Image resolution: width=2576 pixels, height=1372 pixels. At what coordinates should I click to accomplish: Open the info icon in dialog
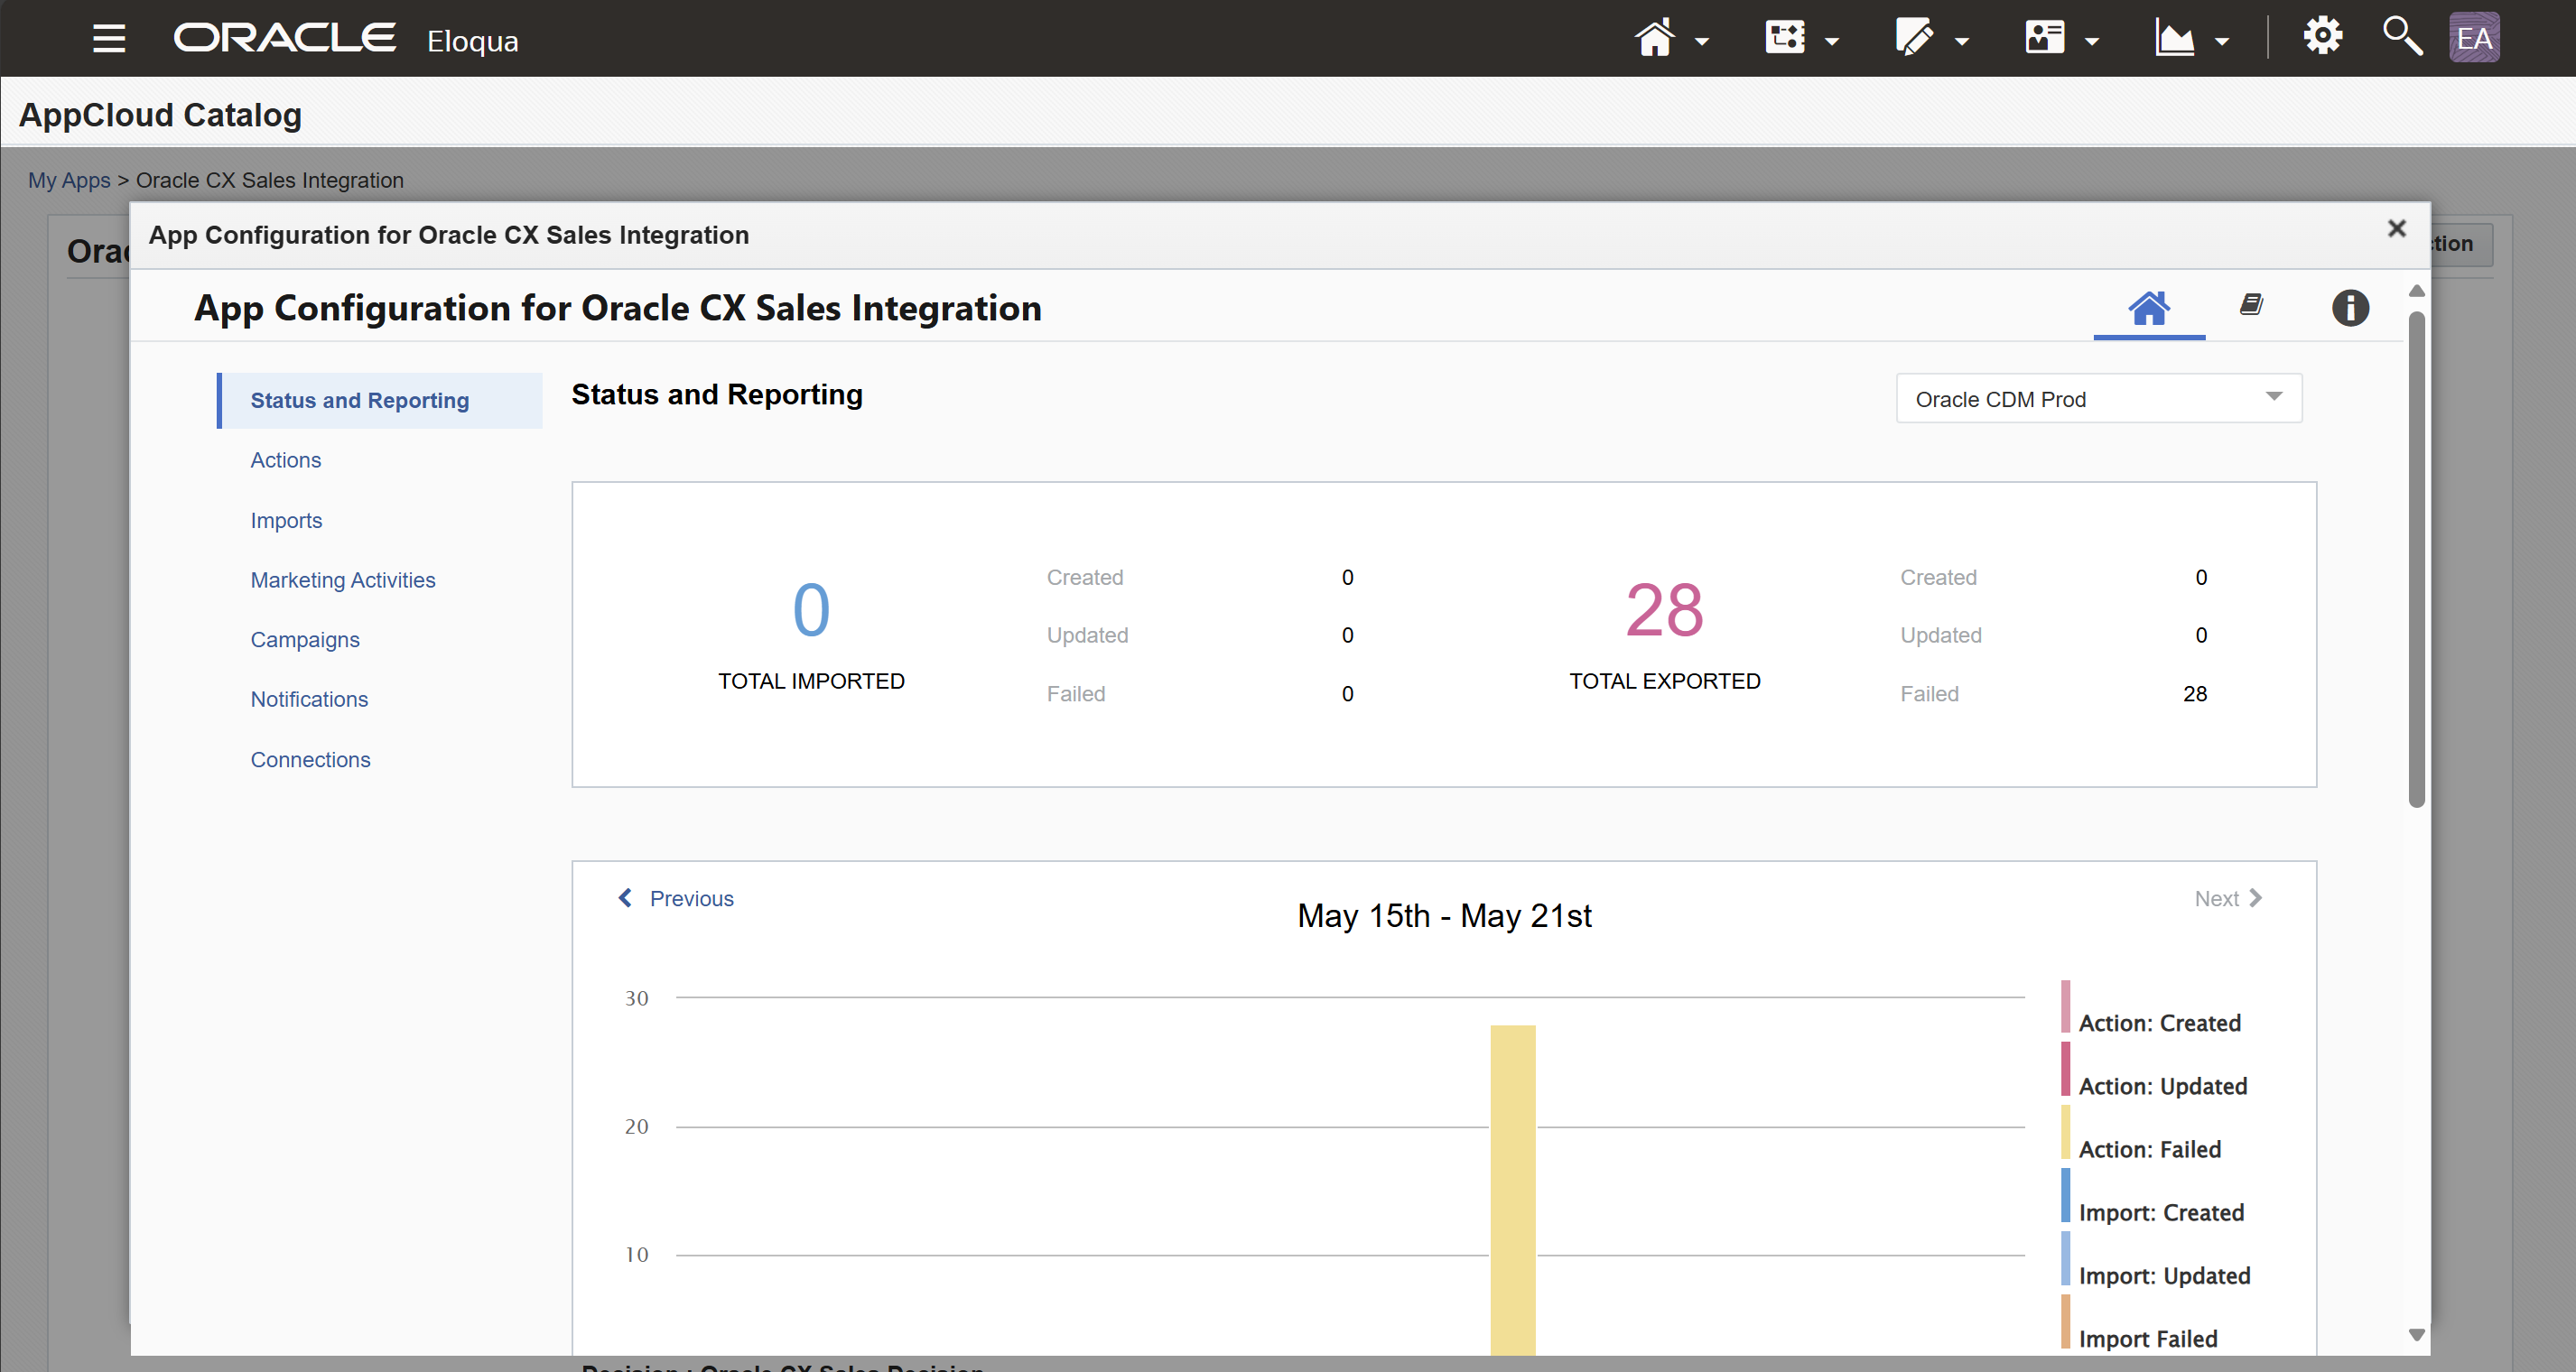point(2350,308)
